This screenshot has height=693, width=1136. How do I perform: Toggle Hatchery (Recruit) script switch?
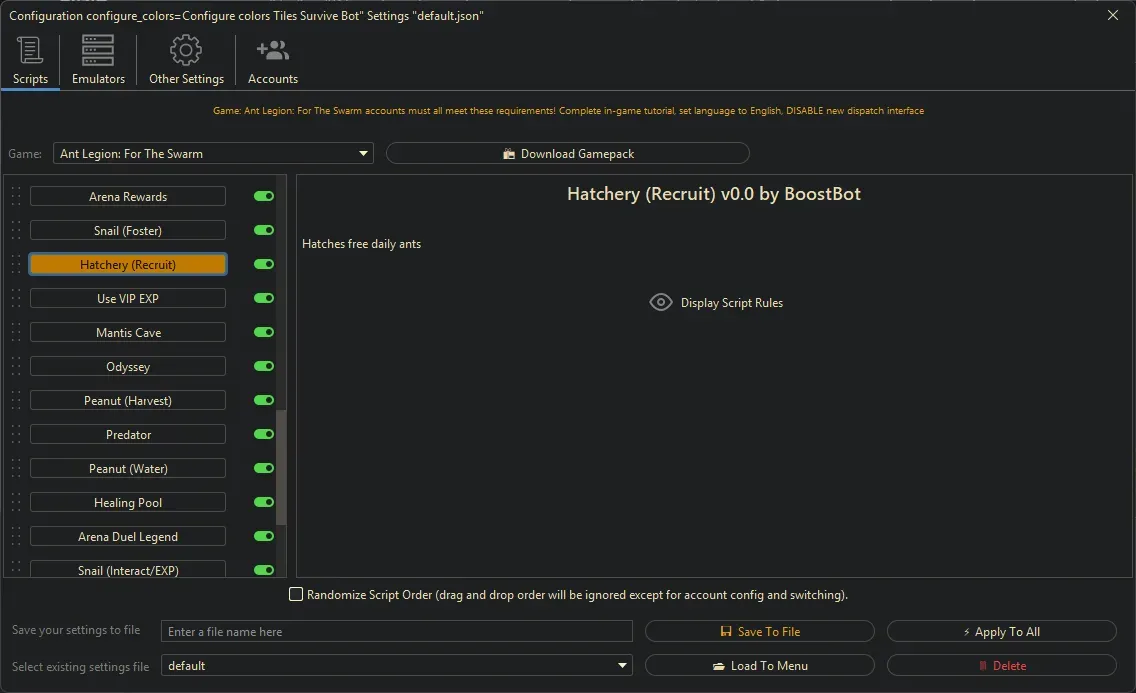pos(264,264)
